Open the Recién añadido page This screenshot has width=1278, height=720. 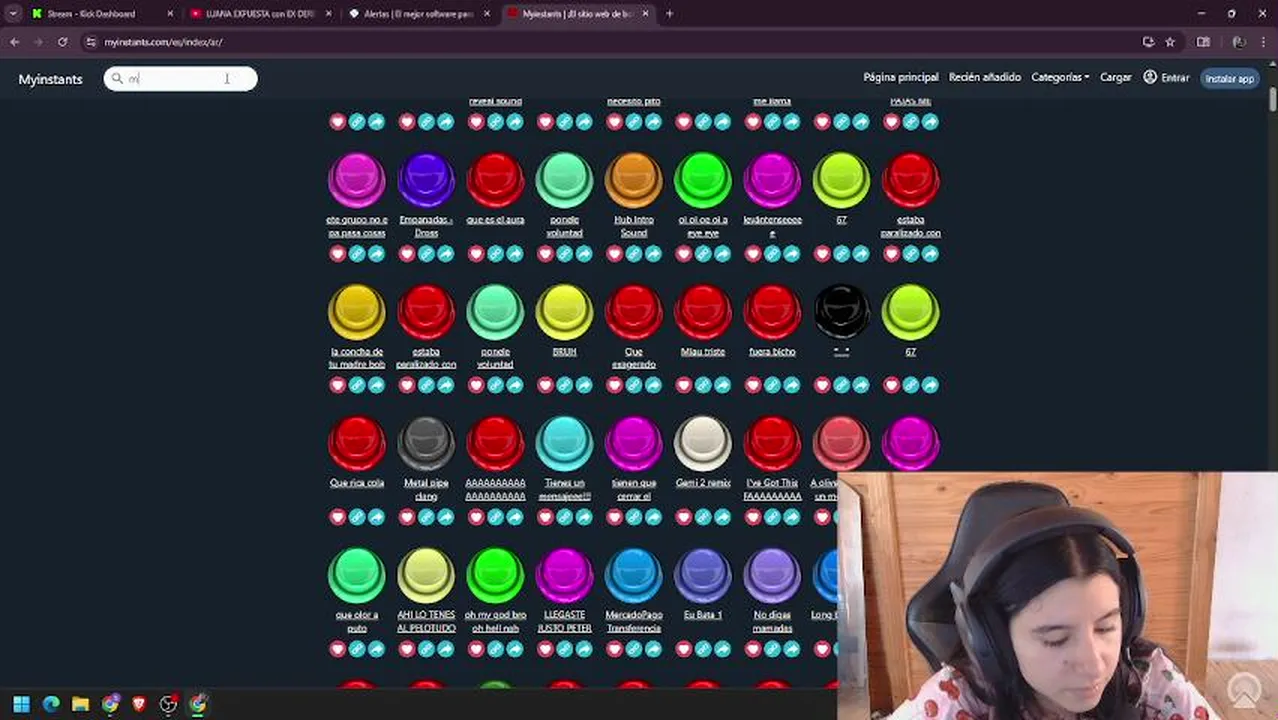click(985, 77)
